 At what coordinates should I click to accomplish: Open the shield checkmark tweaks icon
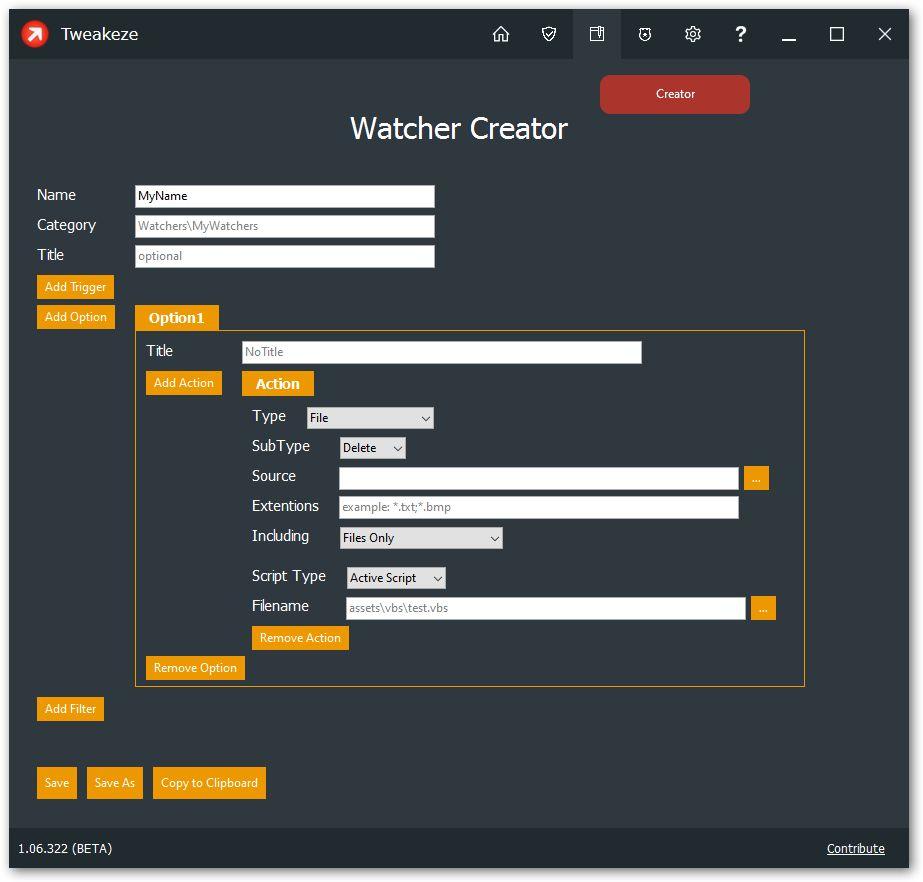click(549, 34)
